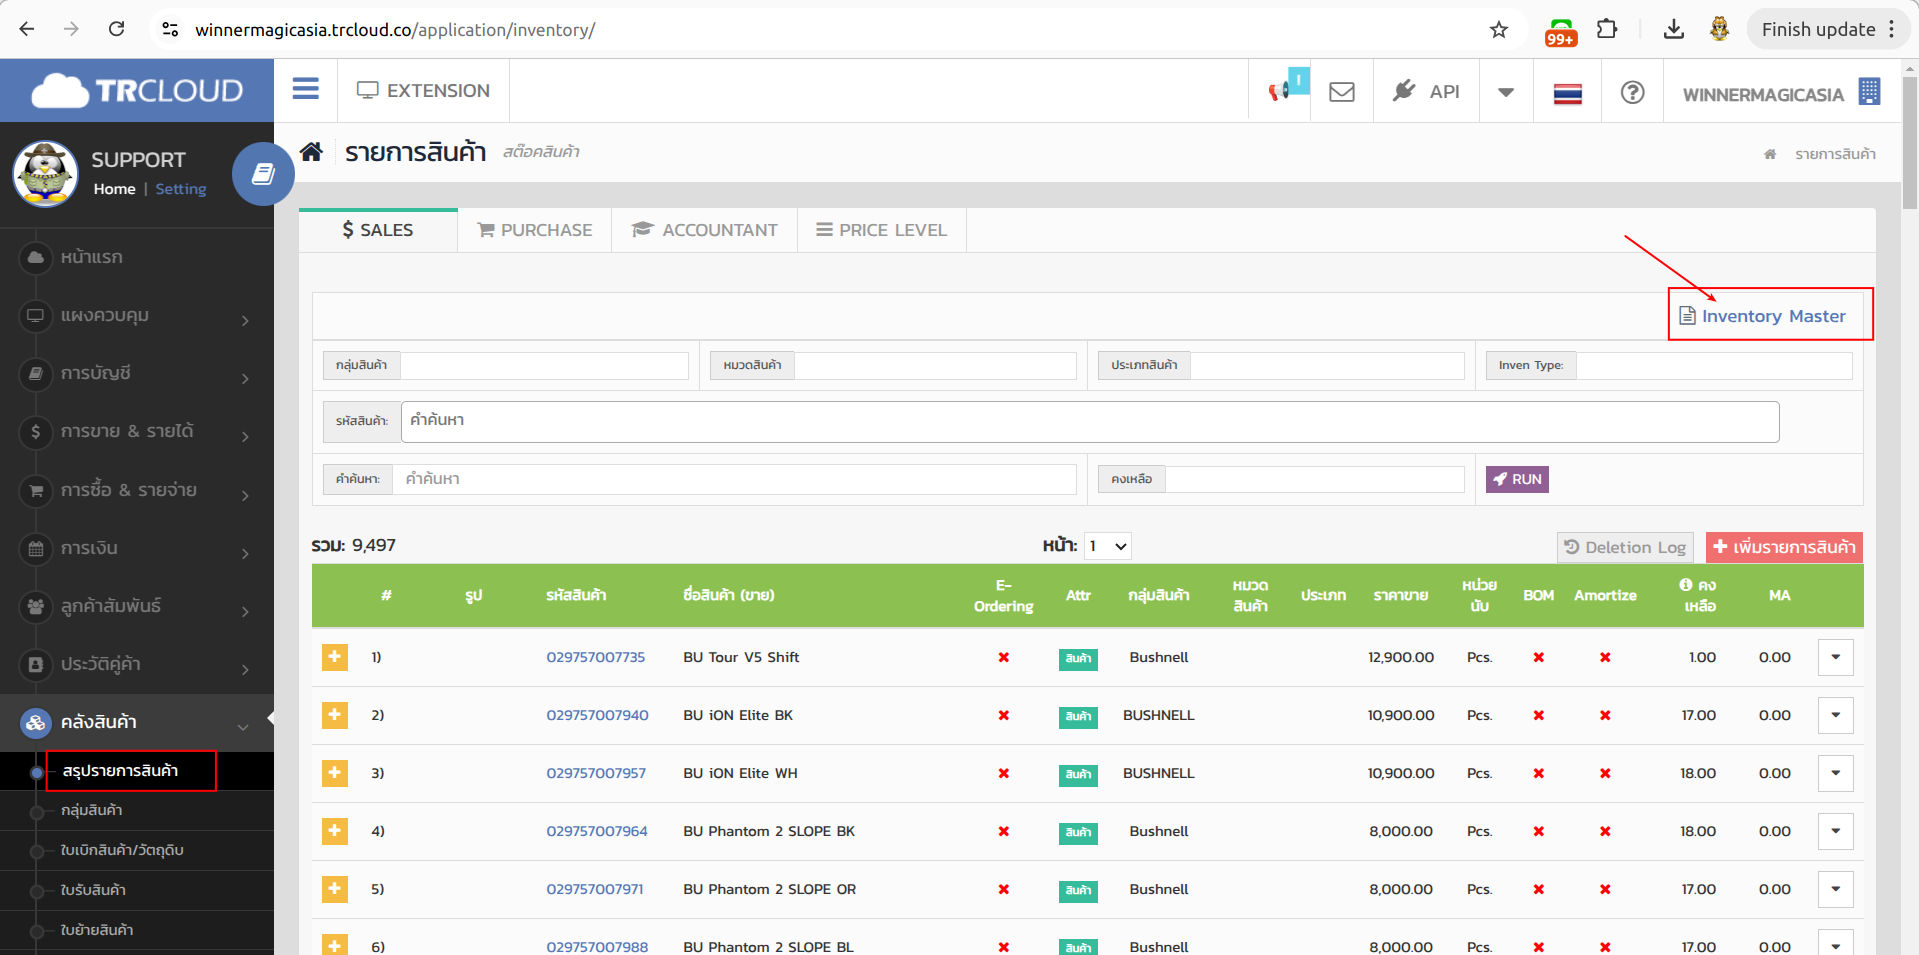This screenshot has width=1919, height=955.
Task: Click the API plug icon
Action: 1405,91
